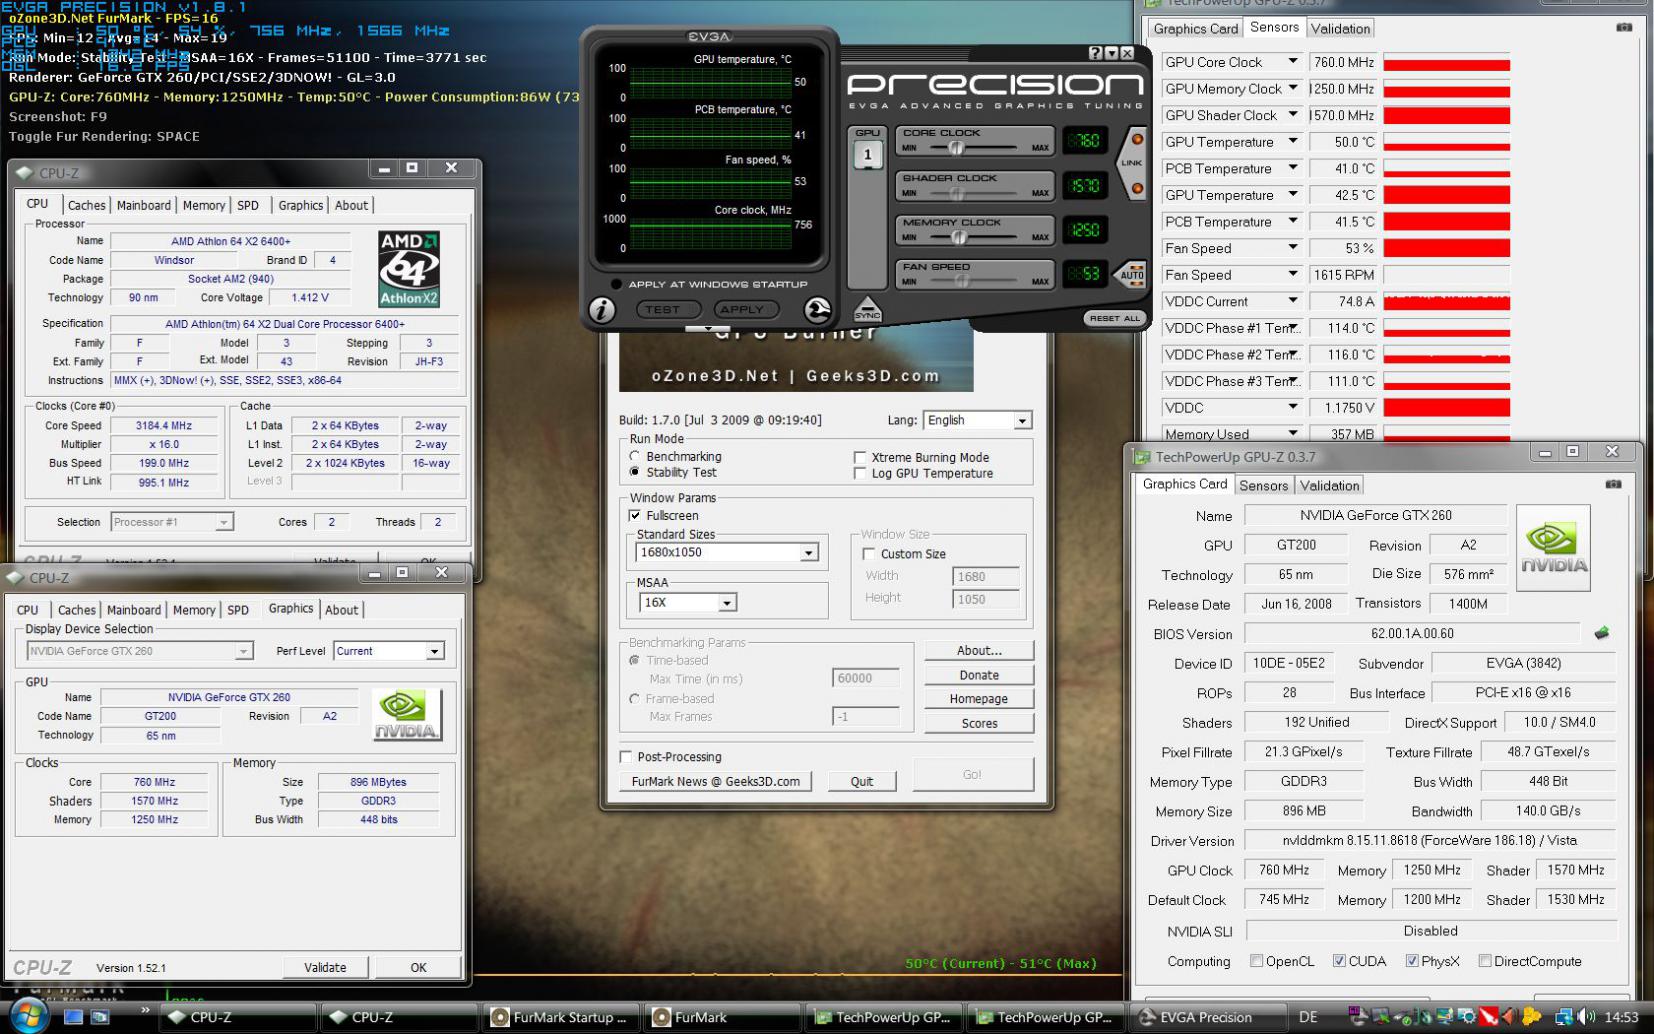Switch to FurMark Startup taskbar button
The width and height of the screenshot is (1654, 1034).
pyautogui.click(x=561, y=1017)
